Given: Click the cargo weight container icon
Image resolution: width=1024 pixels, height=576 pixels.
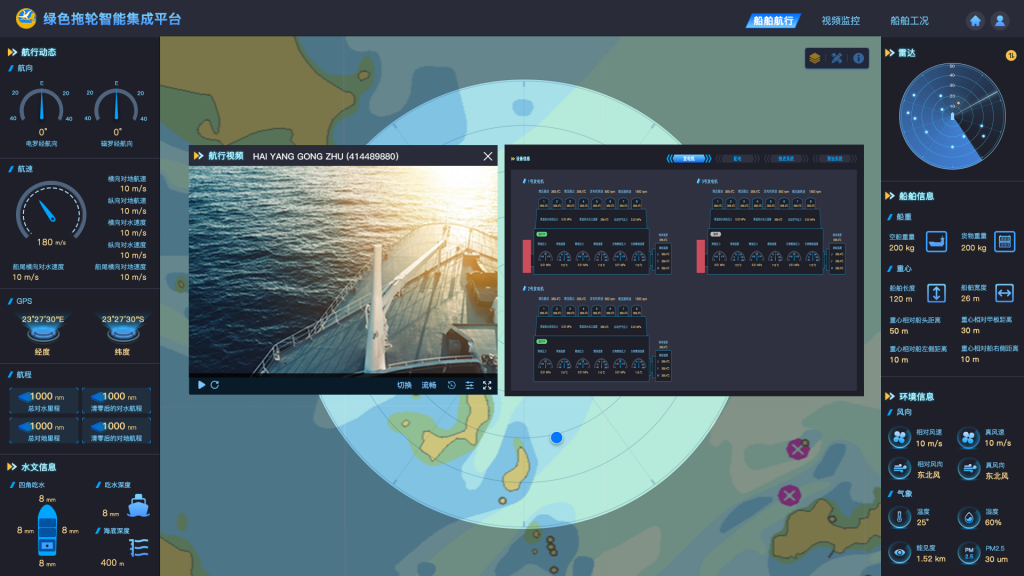Looking at the screenshot, I should pos(1004,241).
